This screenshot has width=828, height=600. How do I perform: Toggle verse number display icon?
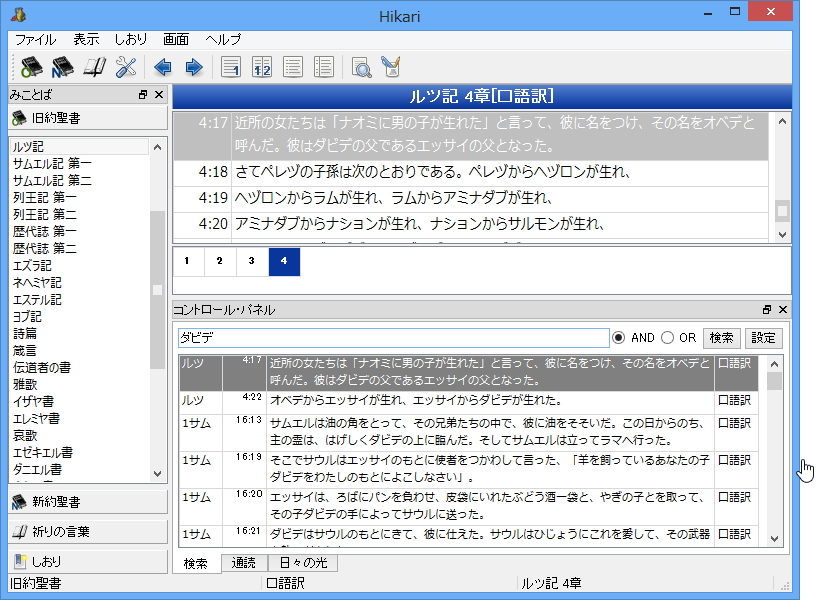click(233, 67)
